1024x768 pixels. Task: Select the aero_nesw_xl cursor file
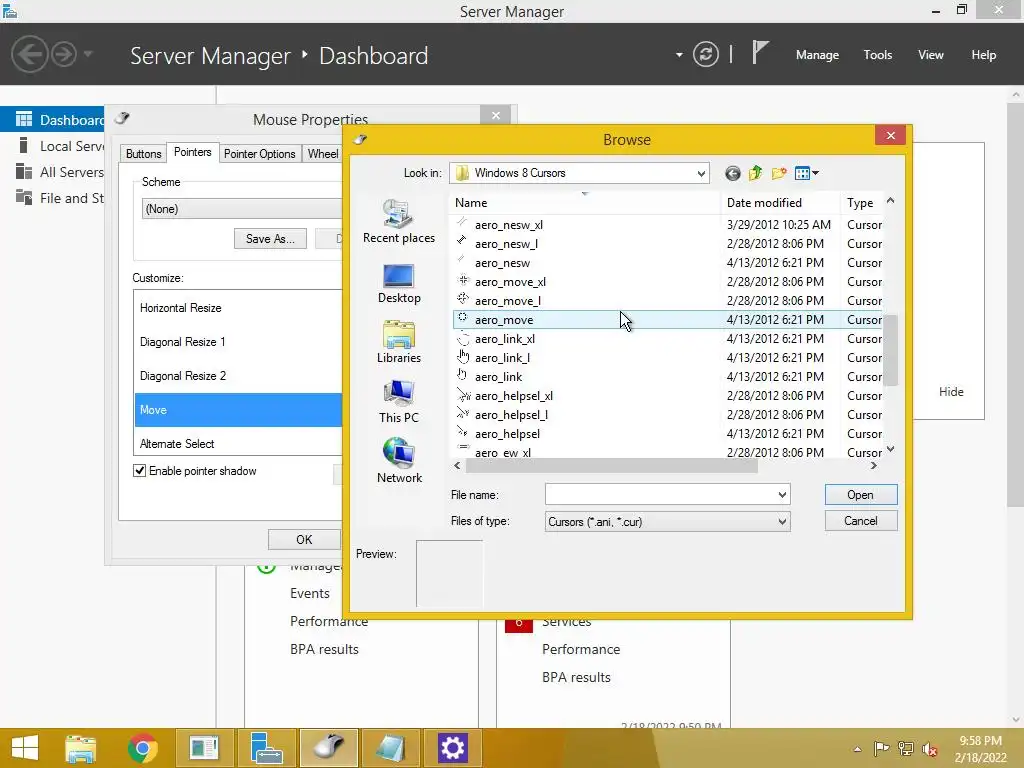(x=667, y=225)
